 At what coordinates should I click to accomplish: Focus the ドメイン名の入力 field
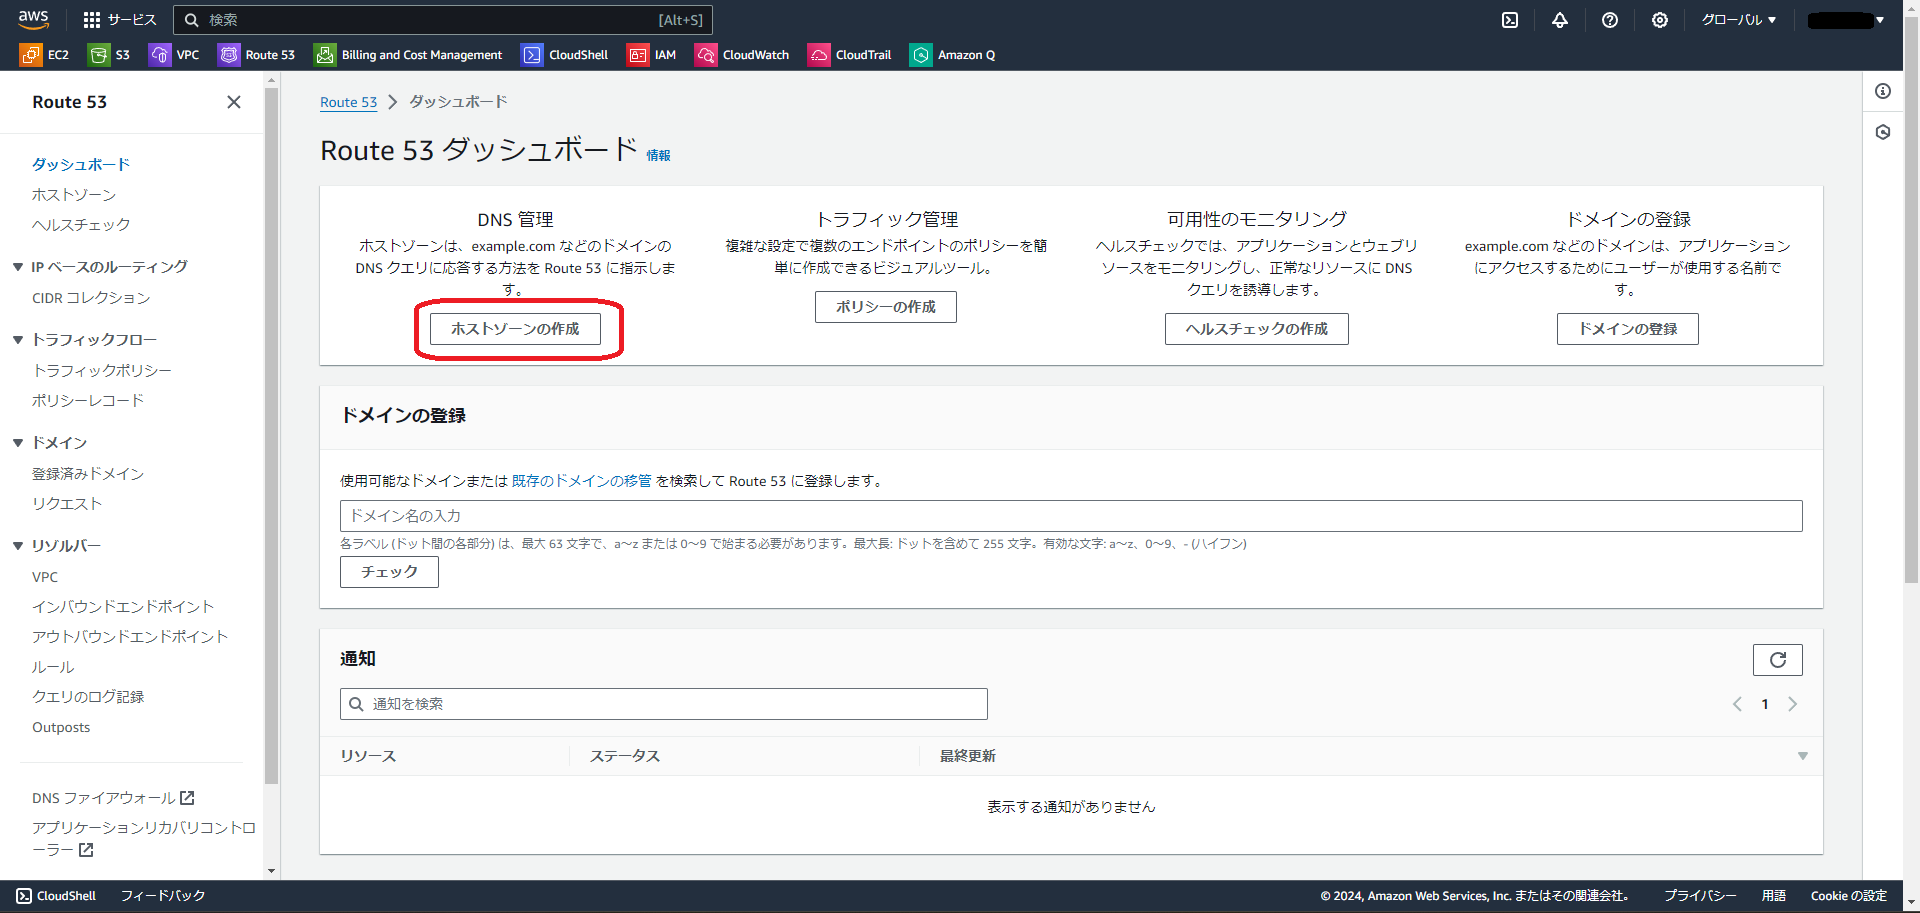click(1071, 516)
